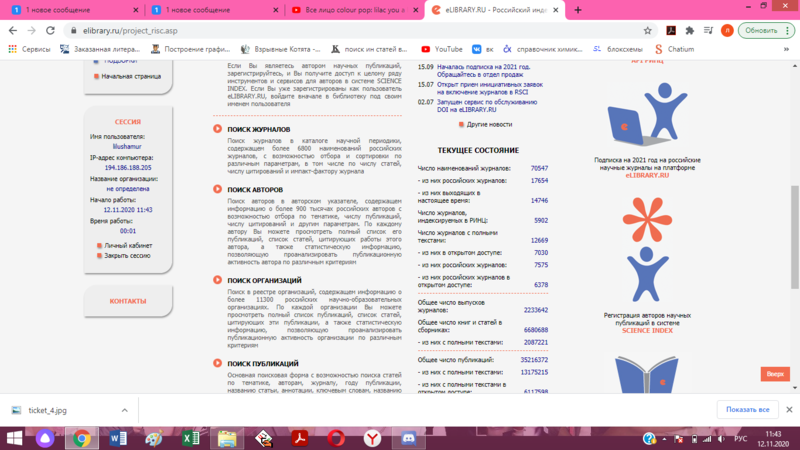Viewport: 800px width, 450px height.
Task: Open Yandex Browser from the taskbar
Action: click(372, 438)
